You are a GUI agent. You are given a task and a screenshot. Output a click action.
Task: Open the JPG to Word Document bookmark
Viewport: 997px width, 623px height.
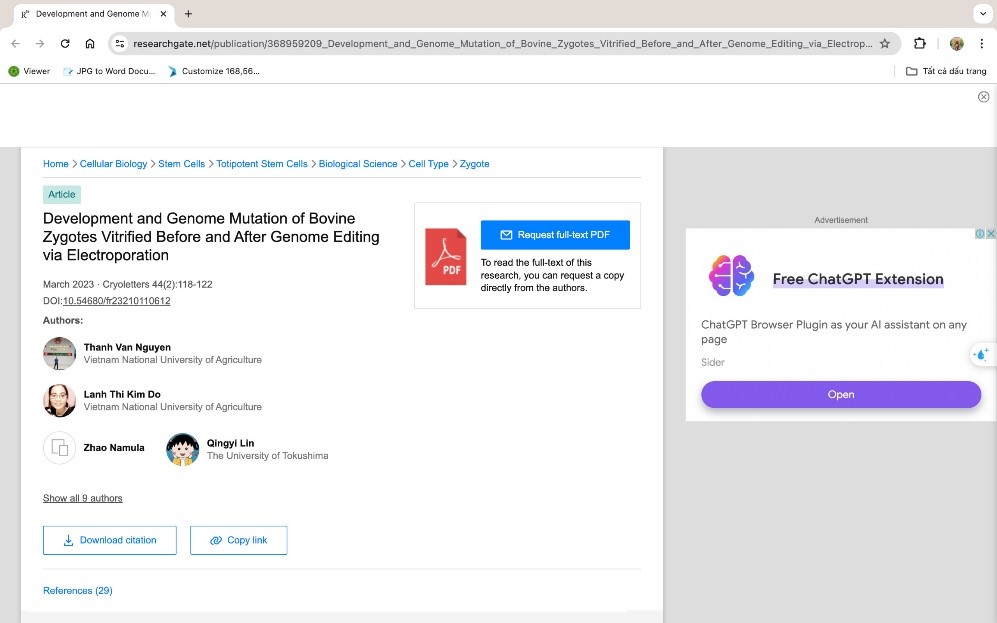(109, 71)
